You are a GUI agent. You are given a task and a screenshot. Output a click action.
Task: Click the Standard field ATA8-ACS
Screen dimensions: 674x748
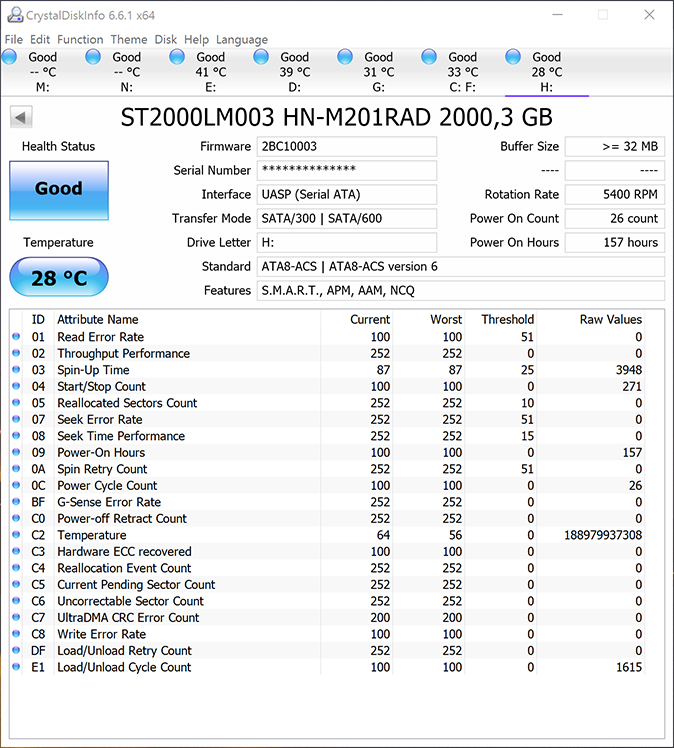(461, 266)
